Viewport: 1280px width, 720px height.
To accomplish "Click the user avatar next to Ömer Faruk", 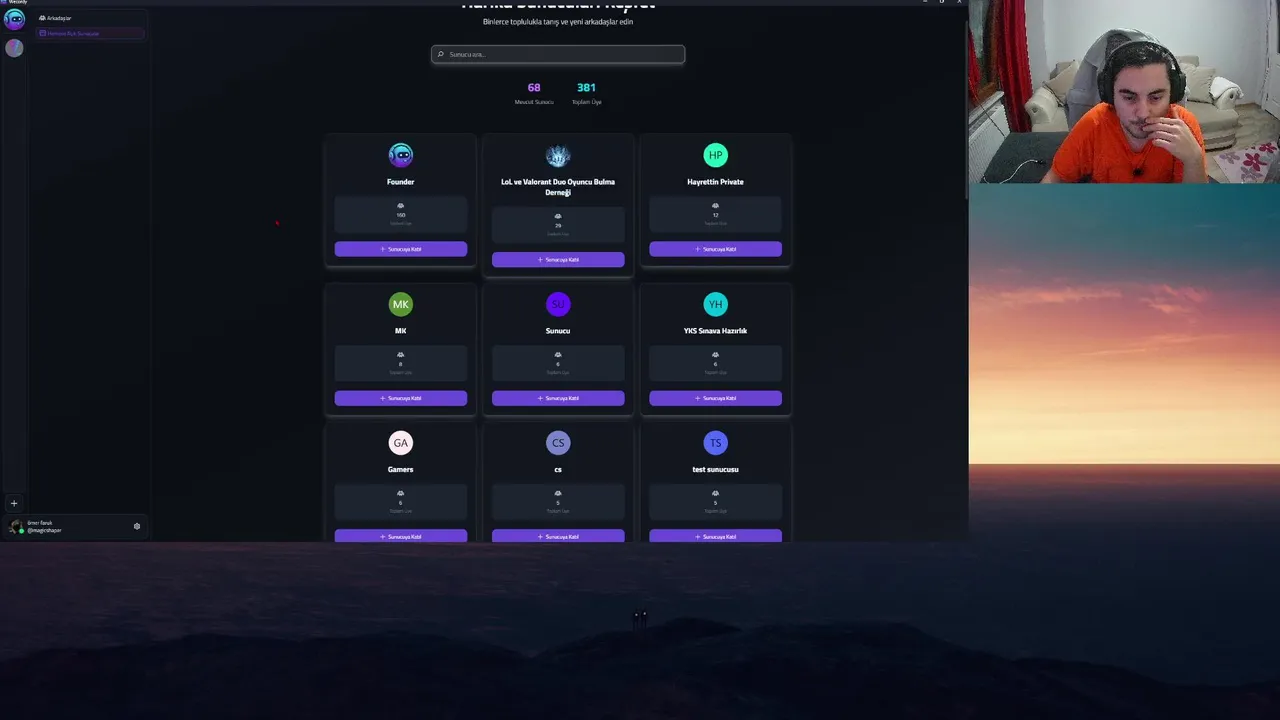I will [16, 526].
